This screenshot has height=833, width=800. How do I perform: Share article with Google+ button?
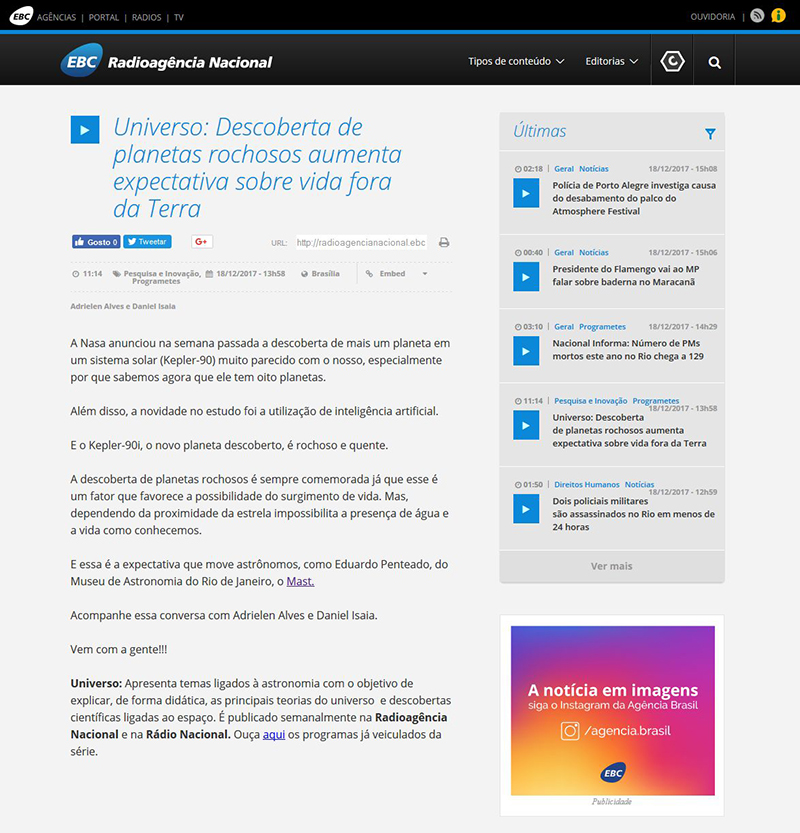(201, 242)
